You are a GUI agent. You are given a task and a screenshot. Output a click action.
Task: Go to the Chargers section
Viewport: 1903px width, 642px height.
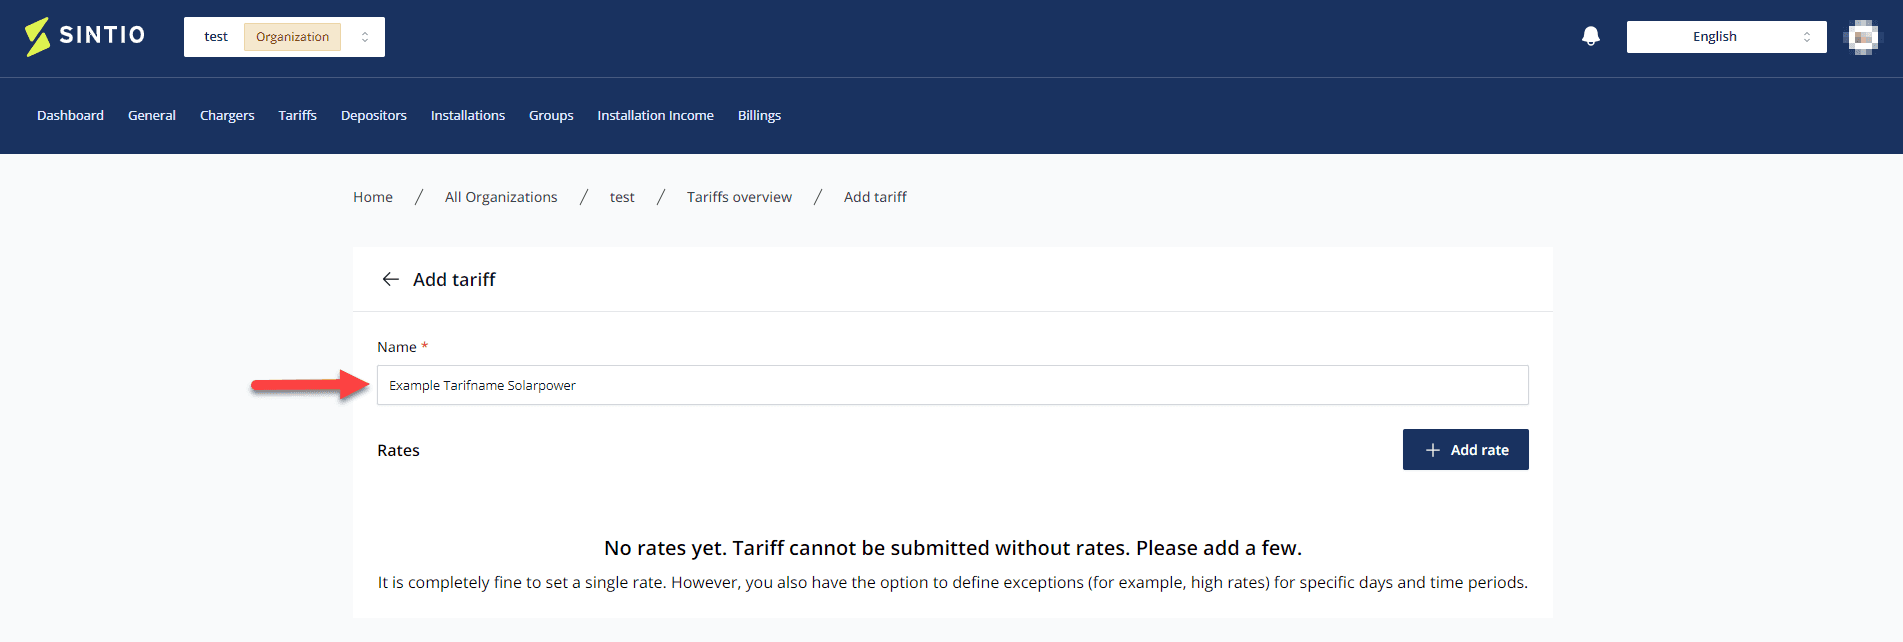227,115
